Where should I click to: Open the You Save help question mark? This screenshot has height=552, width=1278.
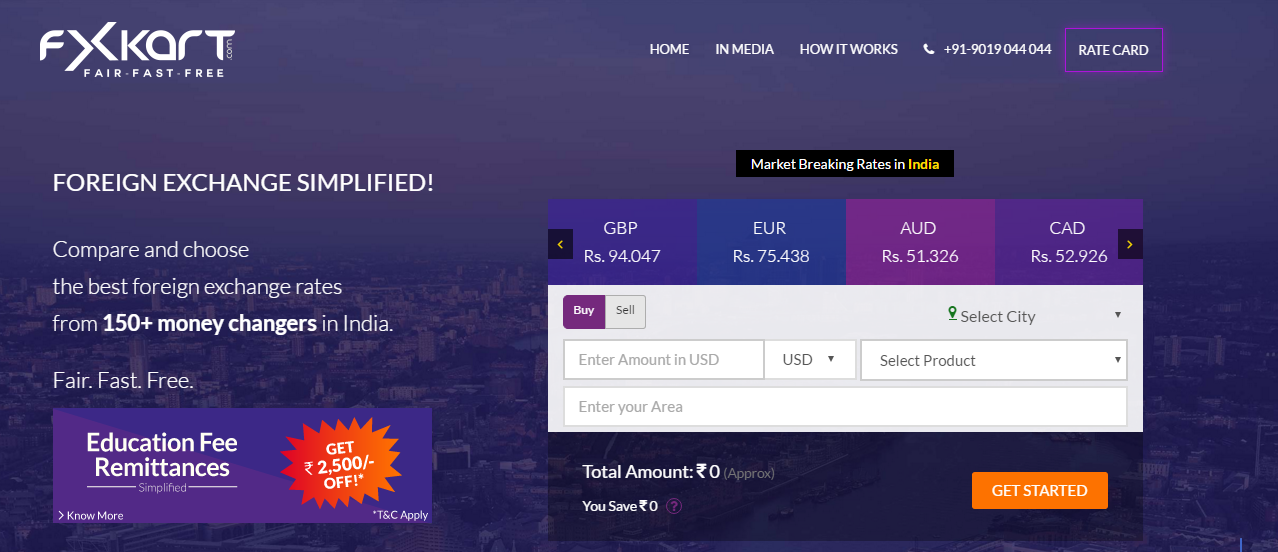click(x=674, y=506)
